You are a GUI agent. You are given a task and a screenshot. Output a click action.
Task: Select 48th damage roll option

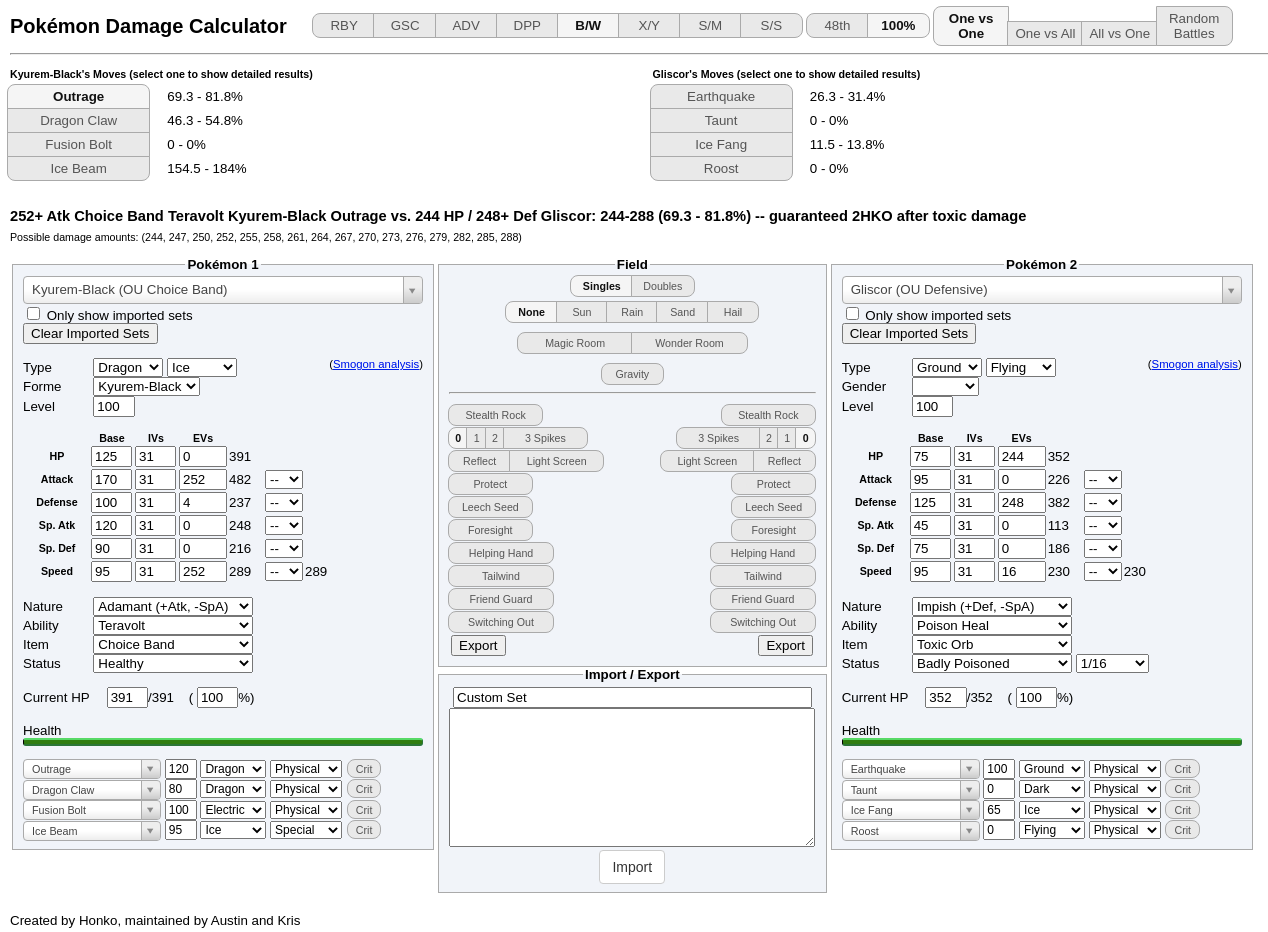click(x=837, y=25)
